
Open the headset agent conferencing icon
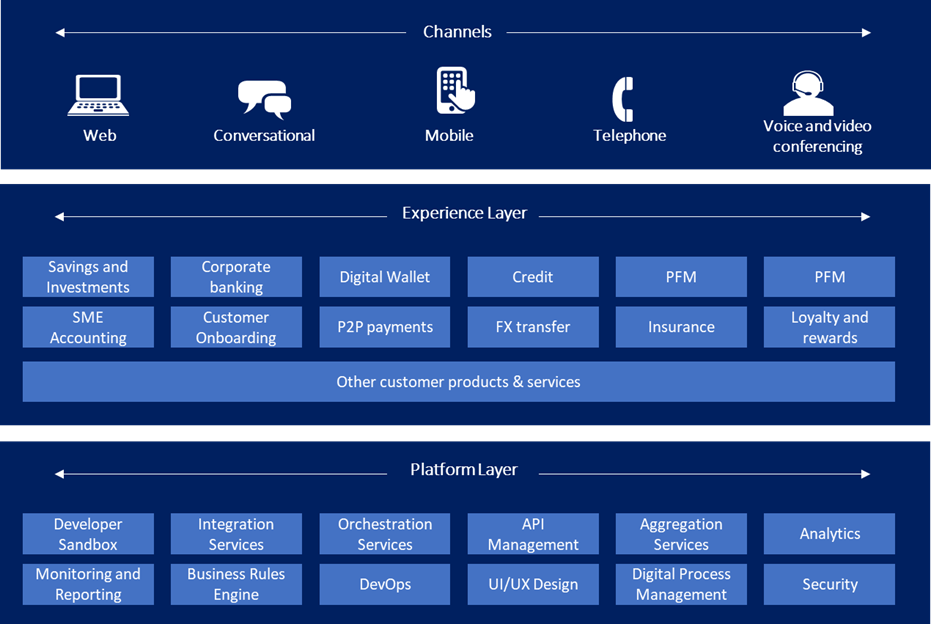(x=808, y=93)
